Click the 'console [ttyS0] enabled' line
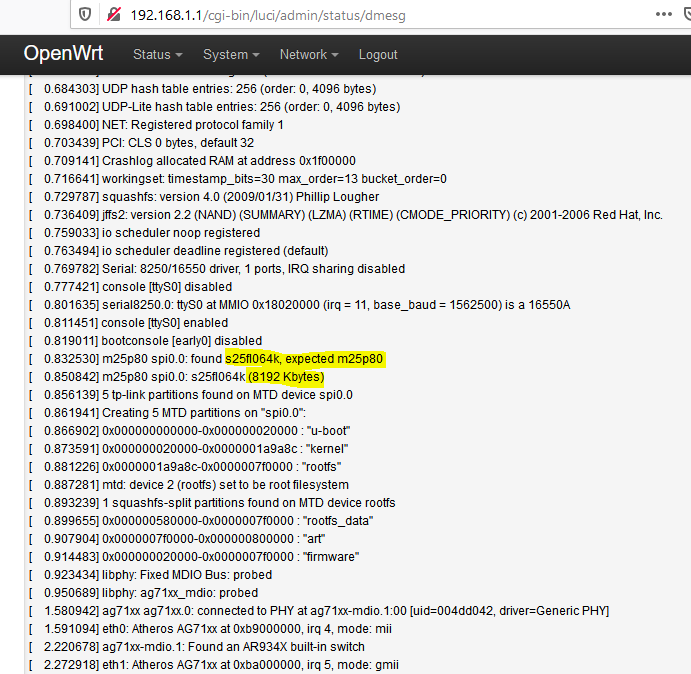This screenshot has width=691, height=674. 129,323
